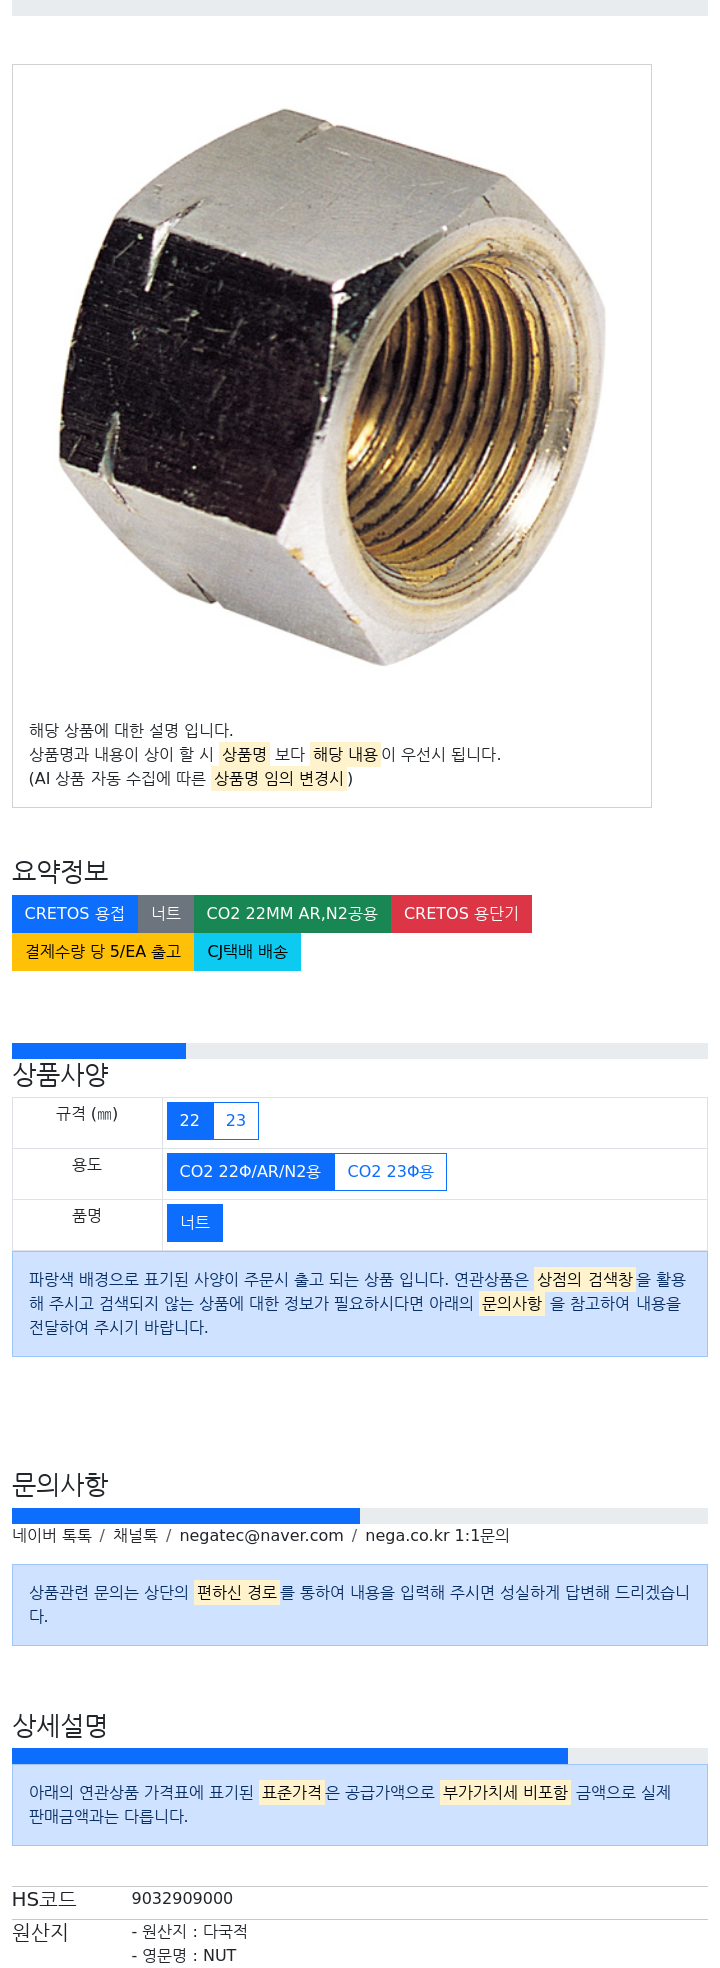Choose size 22 option
The width and height of the screenshot is (720, 1968).
(190, 1121)
